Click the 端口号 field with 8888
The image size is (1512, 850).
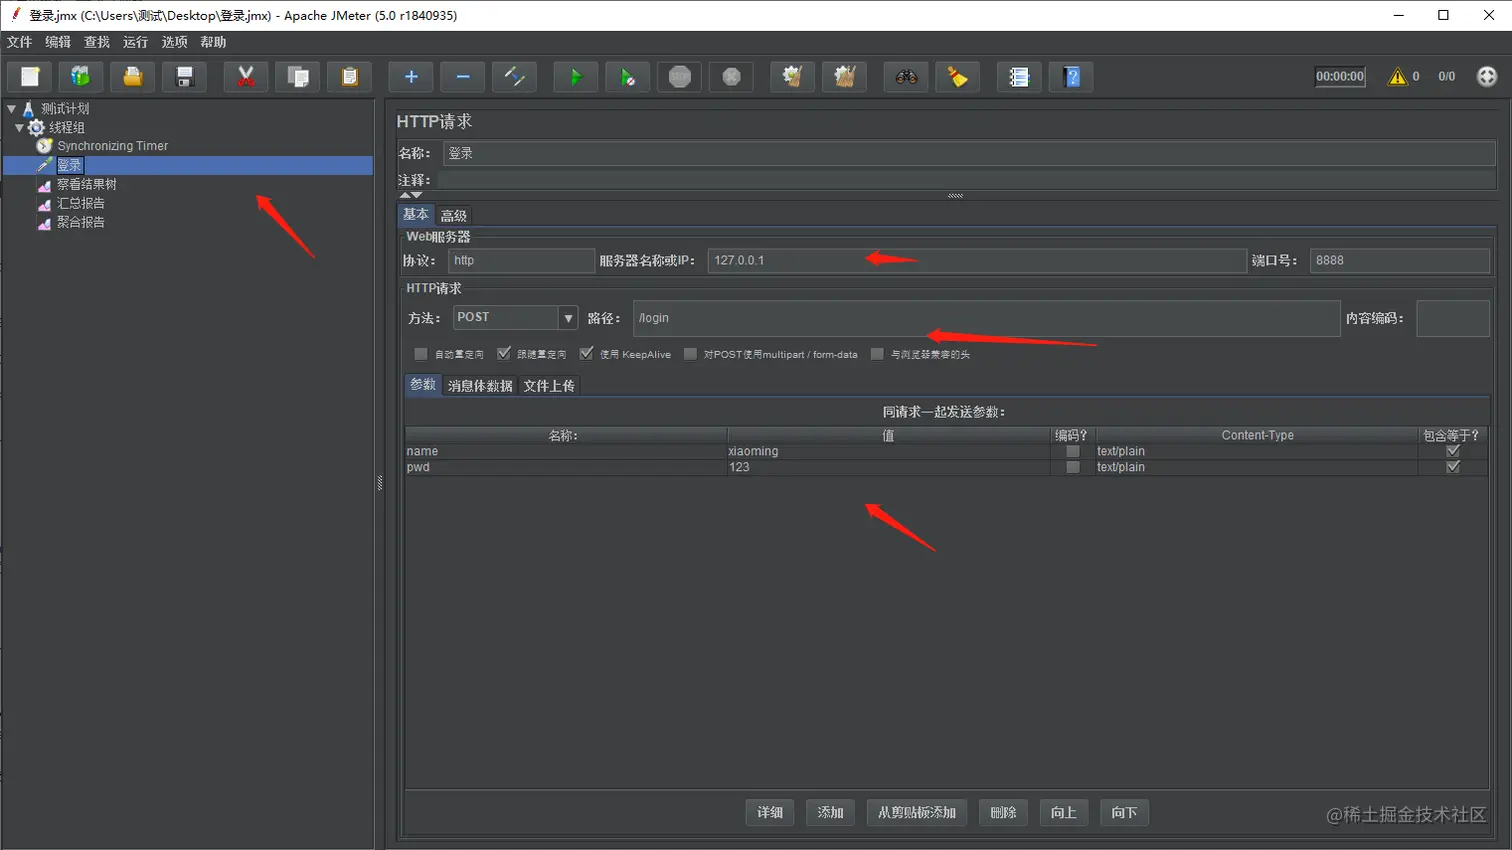click(1400, 260)
